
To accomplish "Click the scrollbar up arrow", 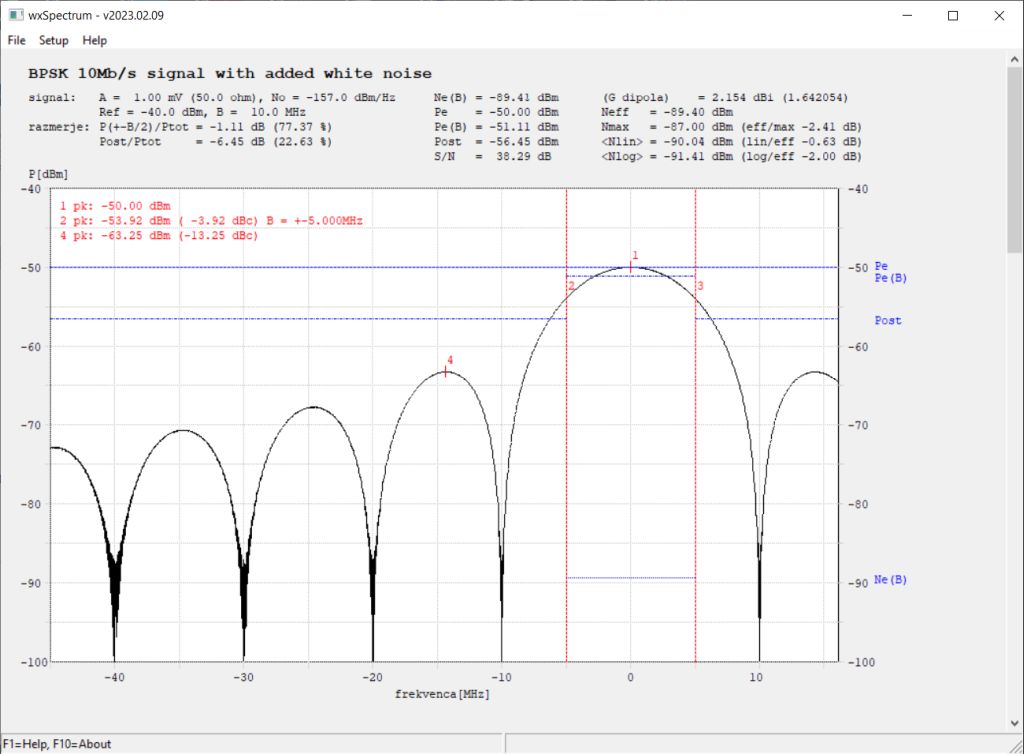I will click(1015, 62).
